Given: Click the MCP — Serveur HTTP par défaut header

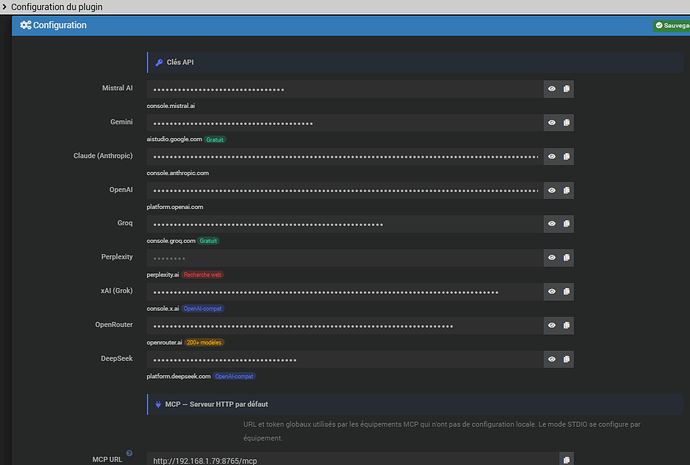Looking at the screenshot, I should pyautogui.click(x=415, y=404).
